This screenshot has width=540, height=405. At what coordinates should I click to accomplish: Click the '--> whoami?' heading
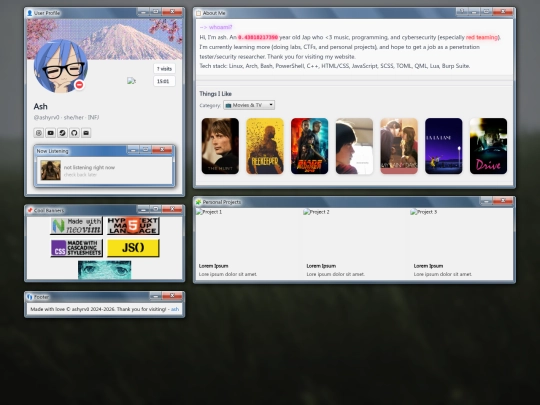(216, 27)
